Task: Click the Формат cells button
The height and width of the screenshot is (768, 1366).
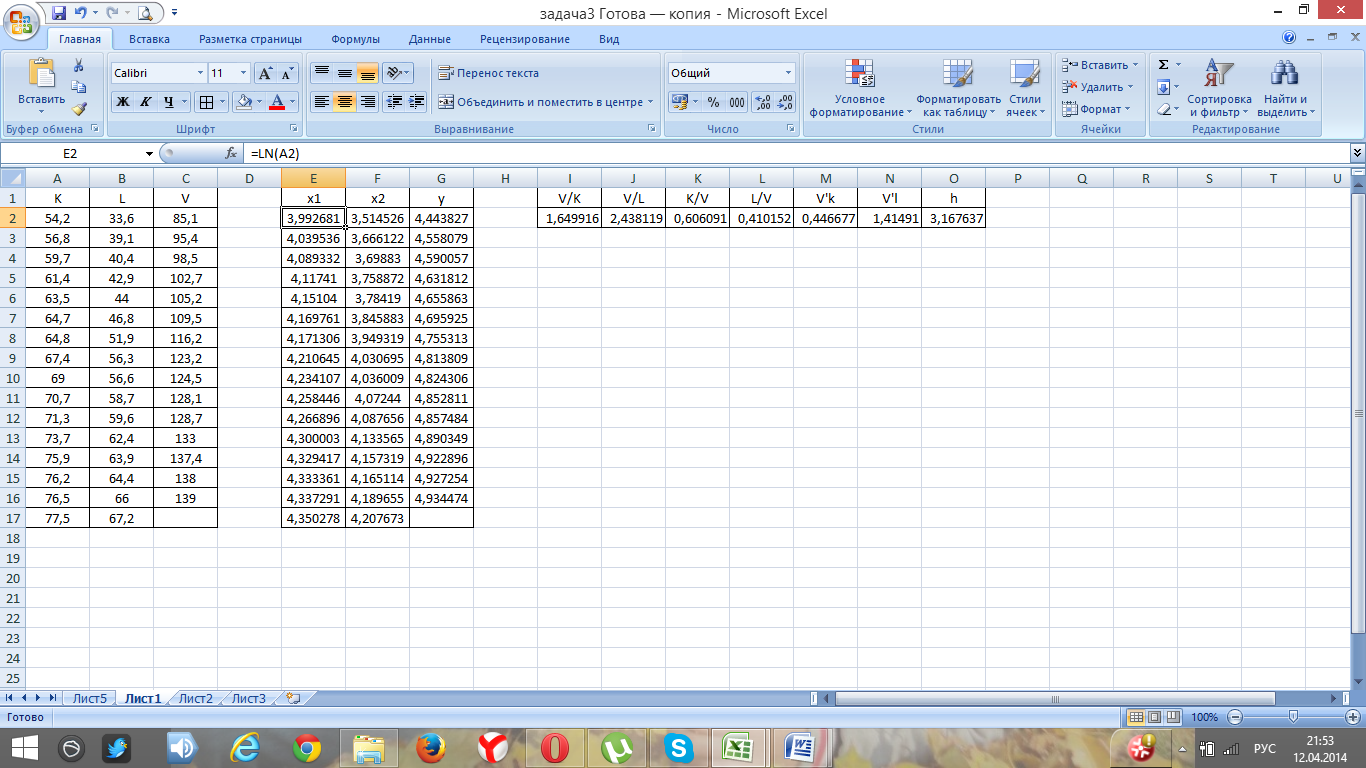Action: tap(1094, 109)
